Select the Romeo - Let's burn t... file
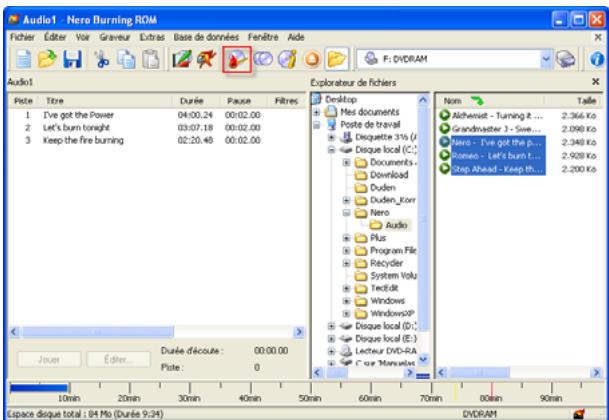The height and width of the screenshot is (420, 609). tap(496, 156)
